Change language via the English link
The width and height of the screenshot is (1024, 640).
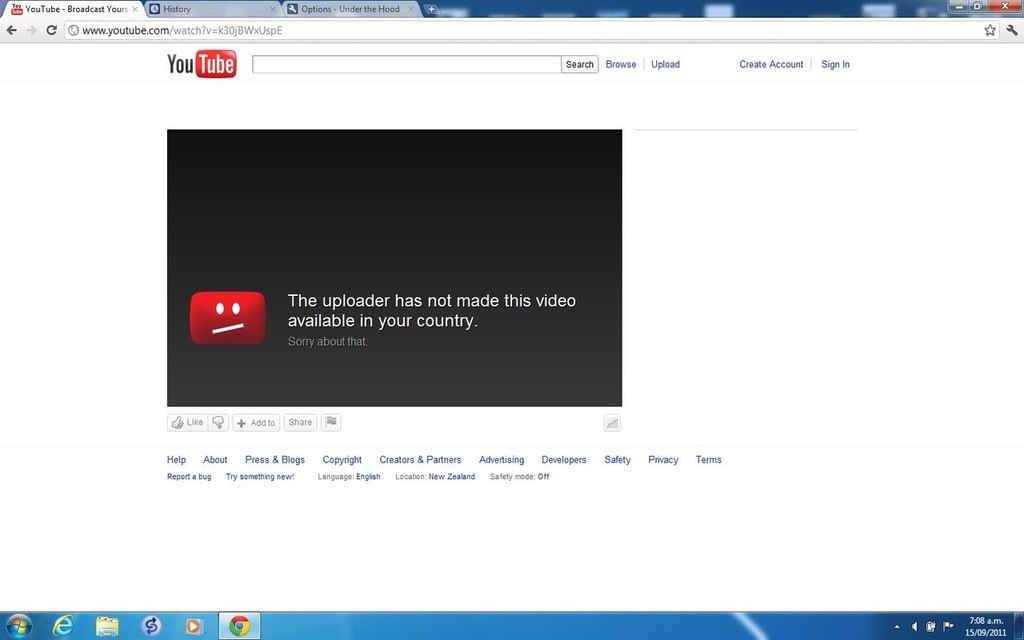368,477
